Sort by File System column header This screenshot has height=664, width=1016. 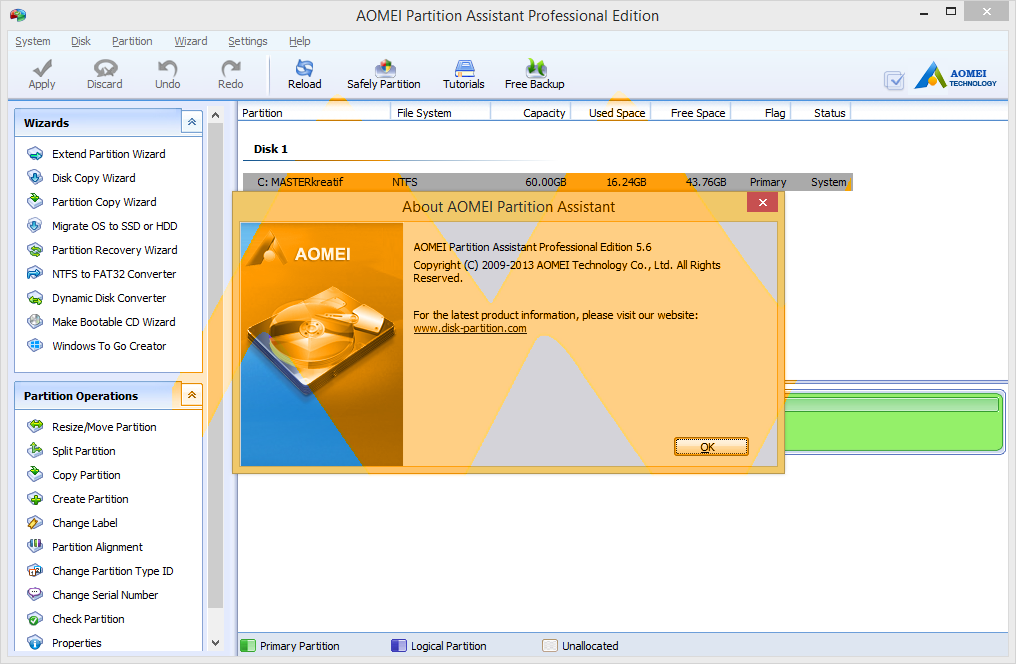point(441,113)
